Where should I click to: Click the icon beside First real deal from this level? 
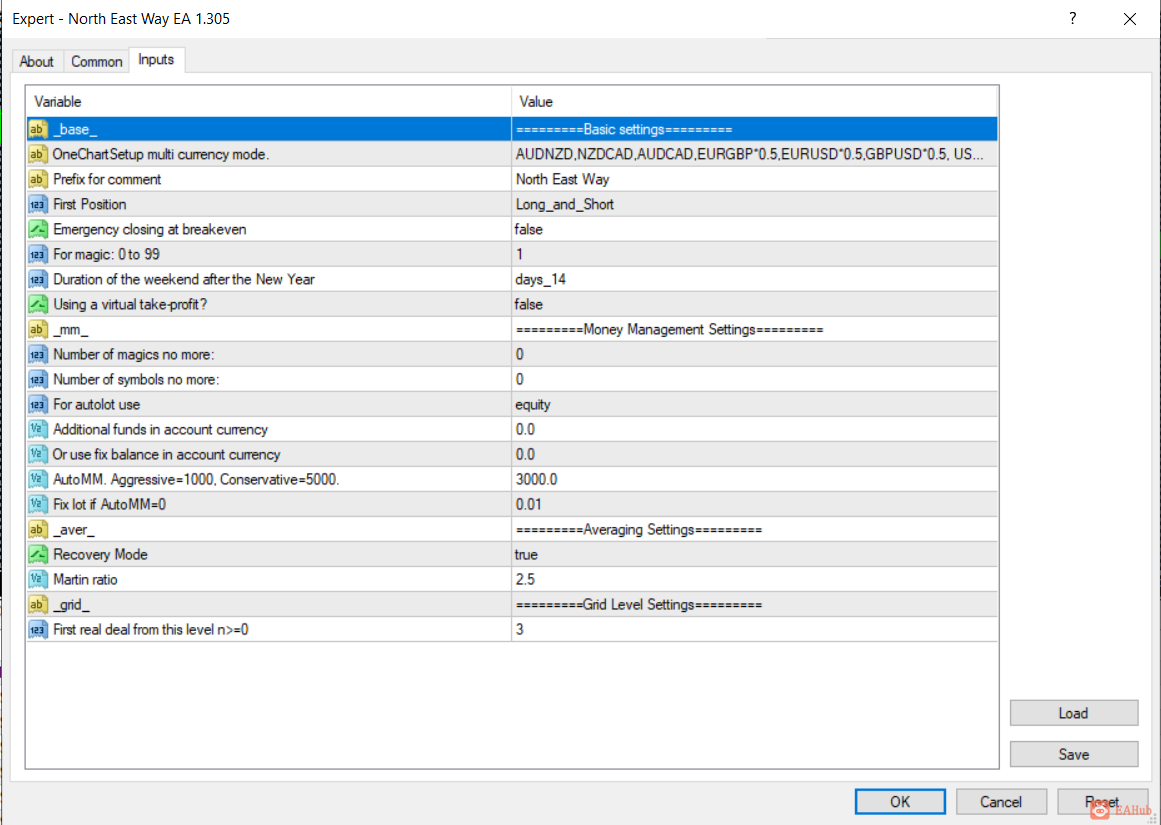point(38,629)
